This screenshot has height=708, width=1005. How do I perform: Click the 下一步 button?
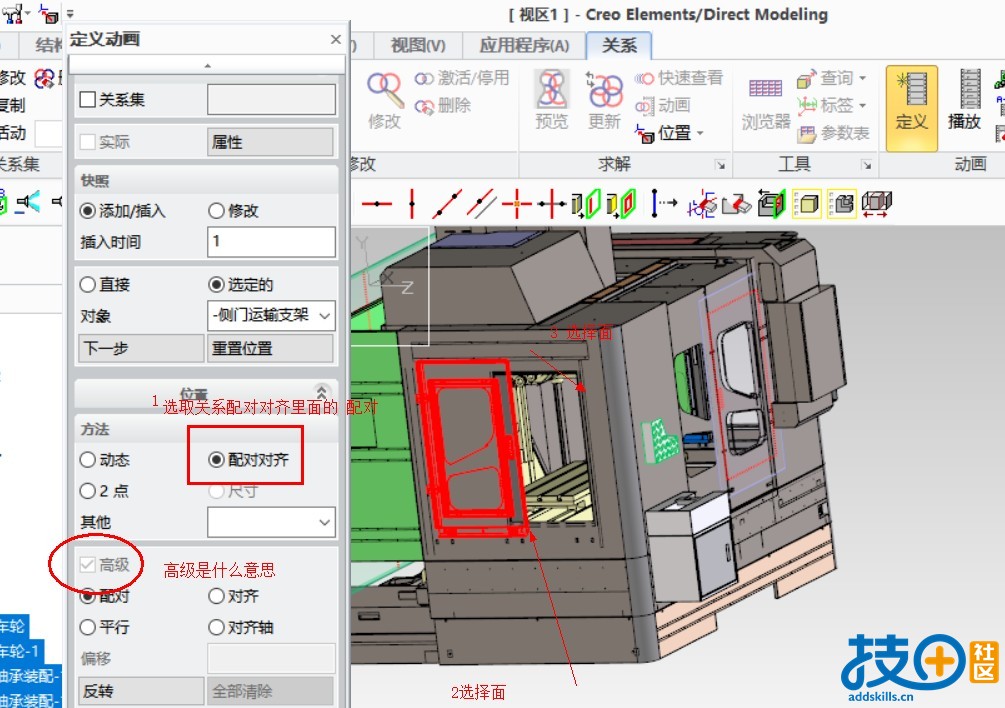click(141, 349)
